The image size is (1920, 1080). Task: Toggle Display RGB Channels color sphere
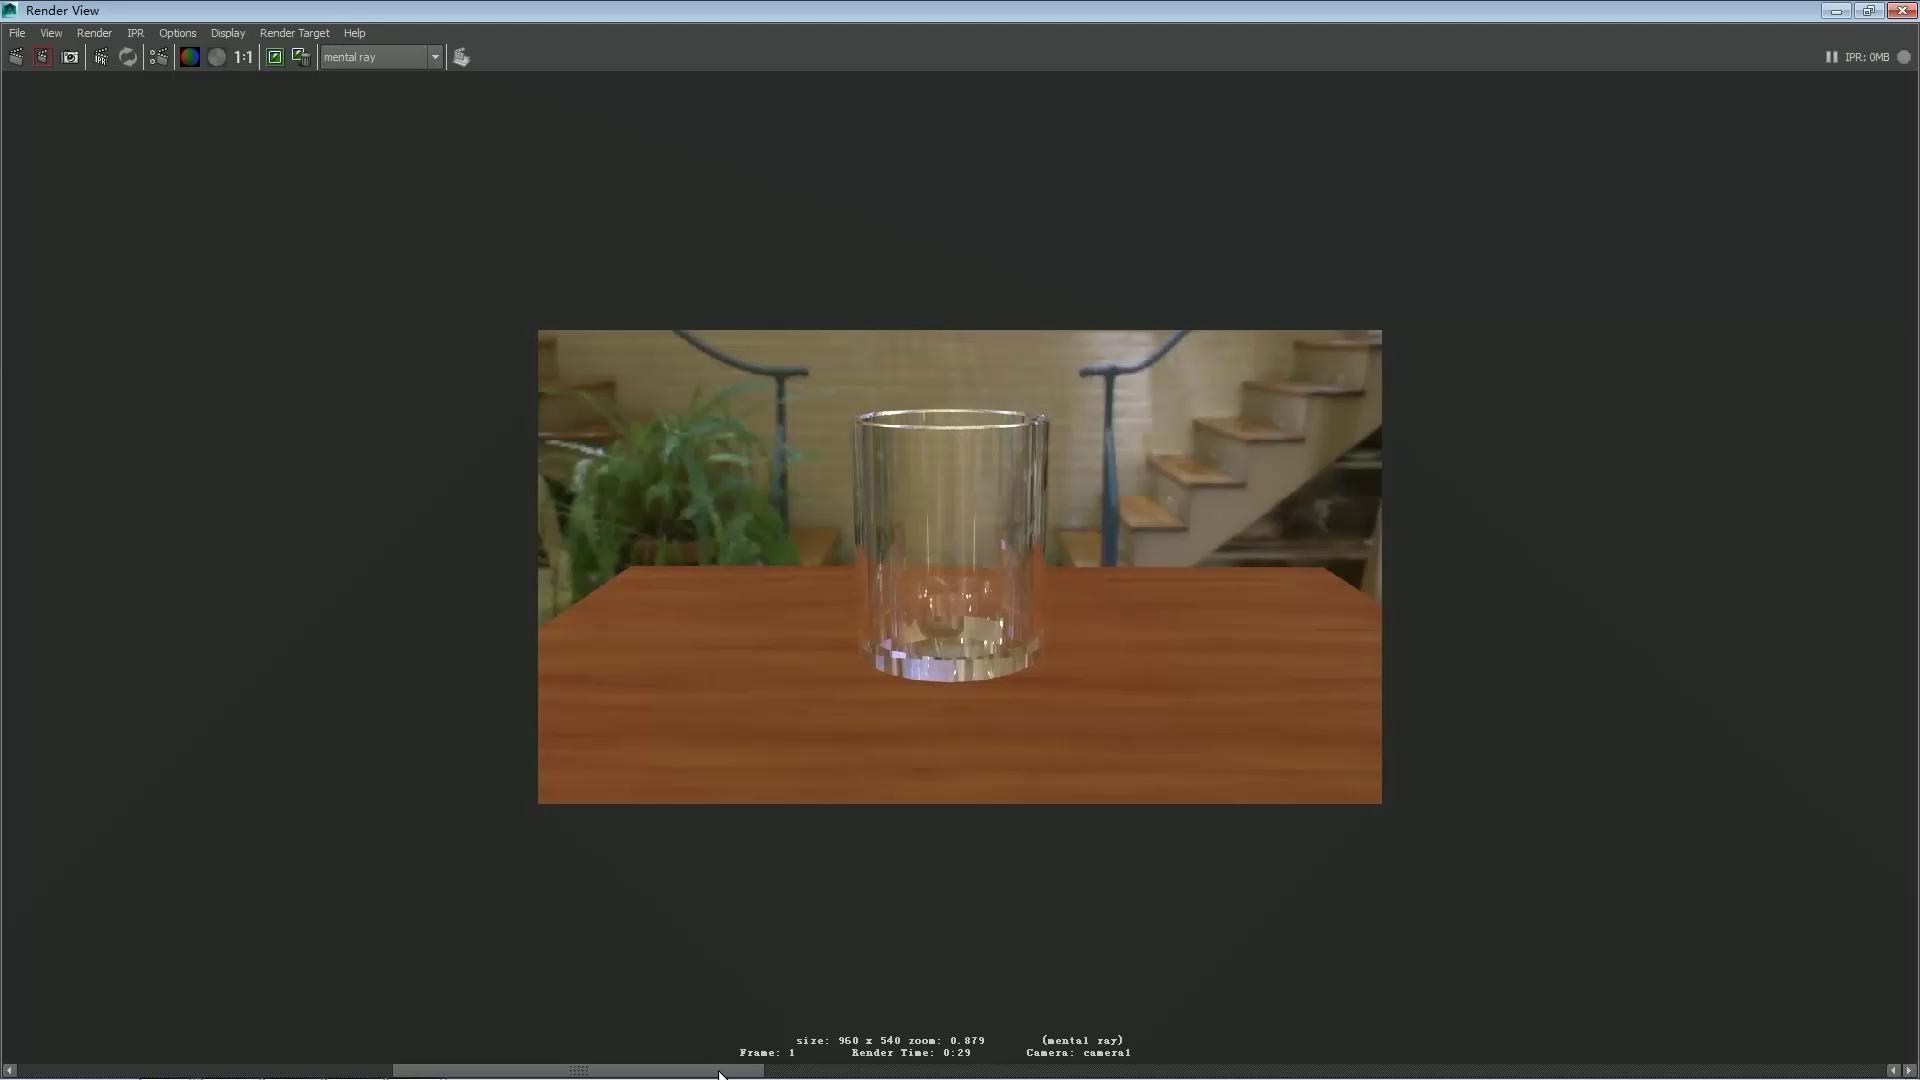pyautogui.click(x=189, y=57)
